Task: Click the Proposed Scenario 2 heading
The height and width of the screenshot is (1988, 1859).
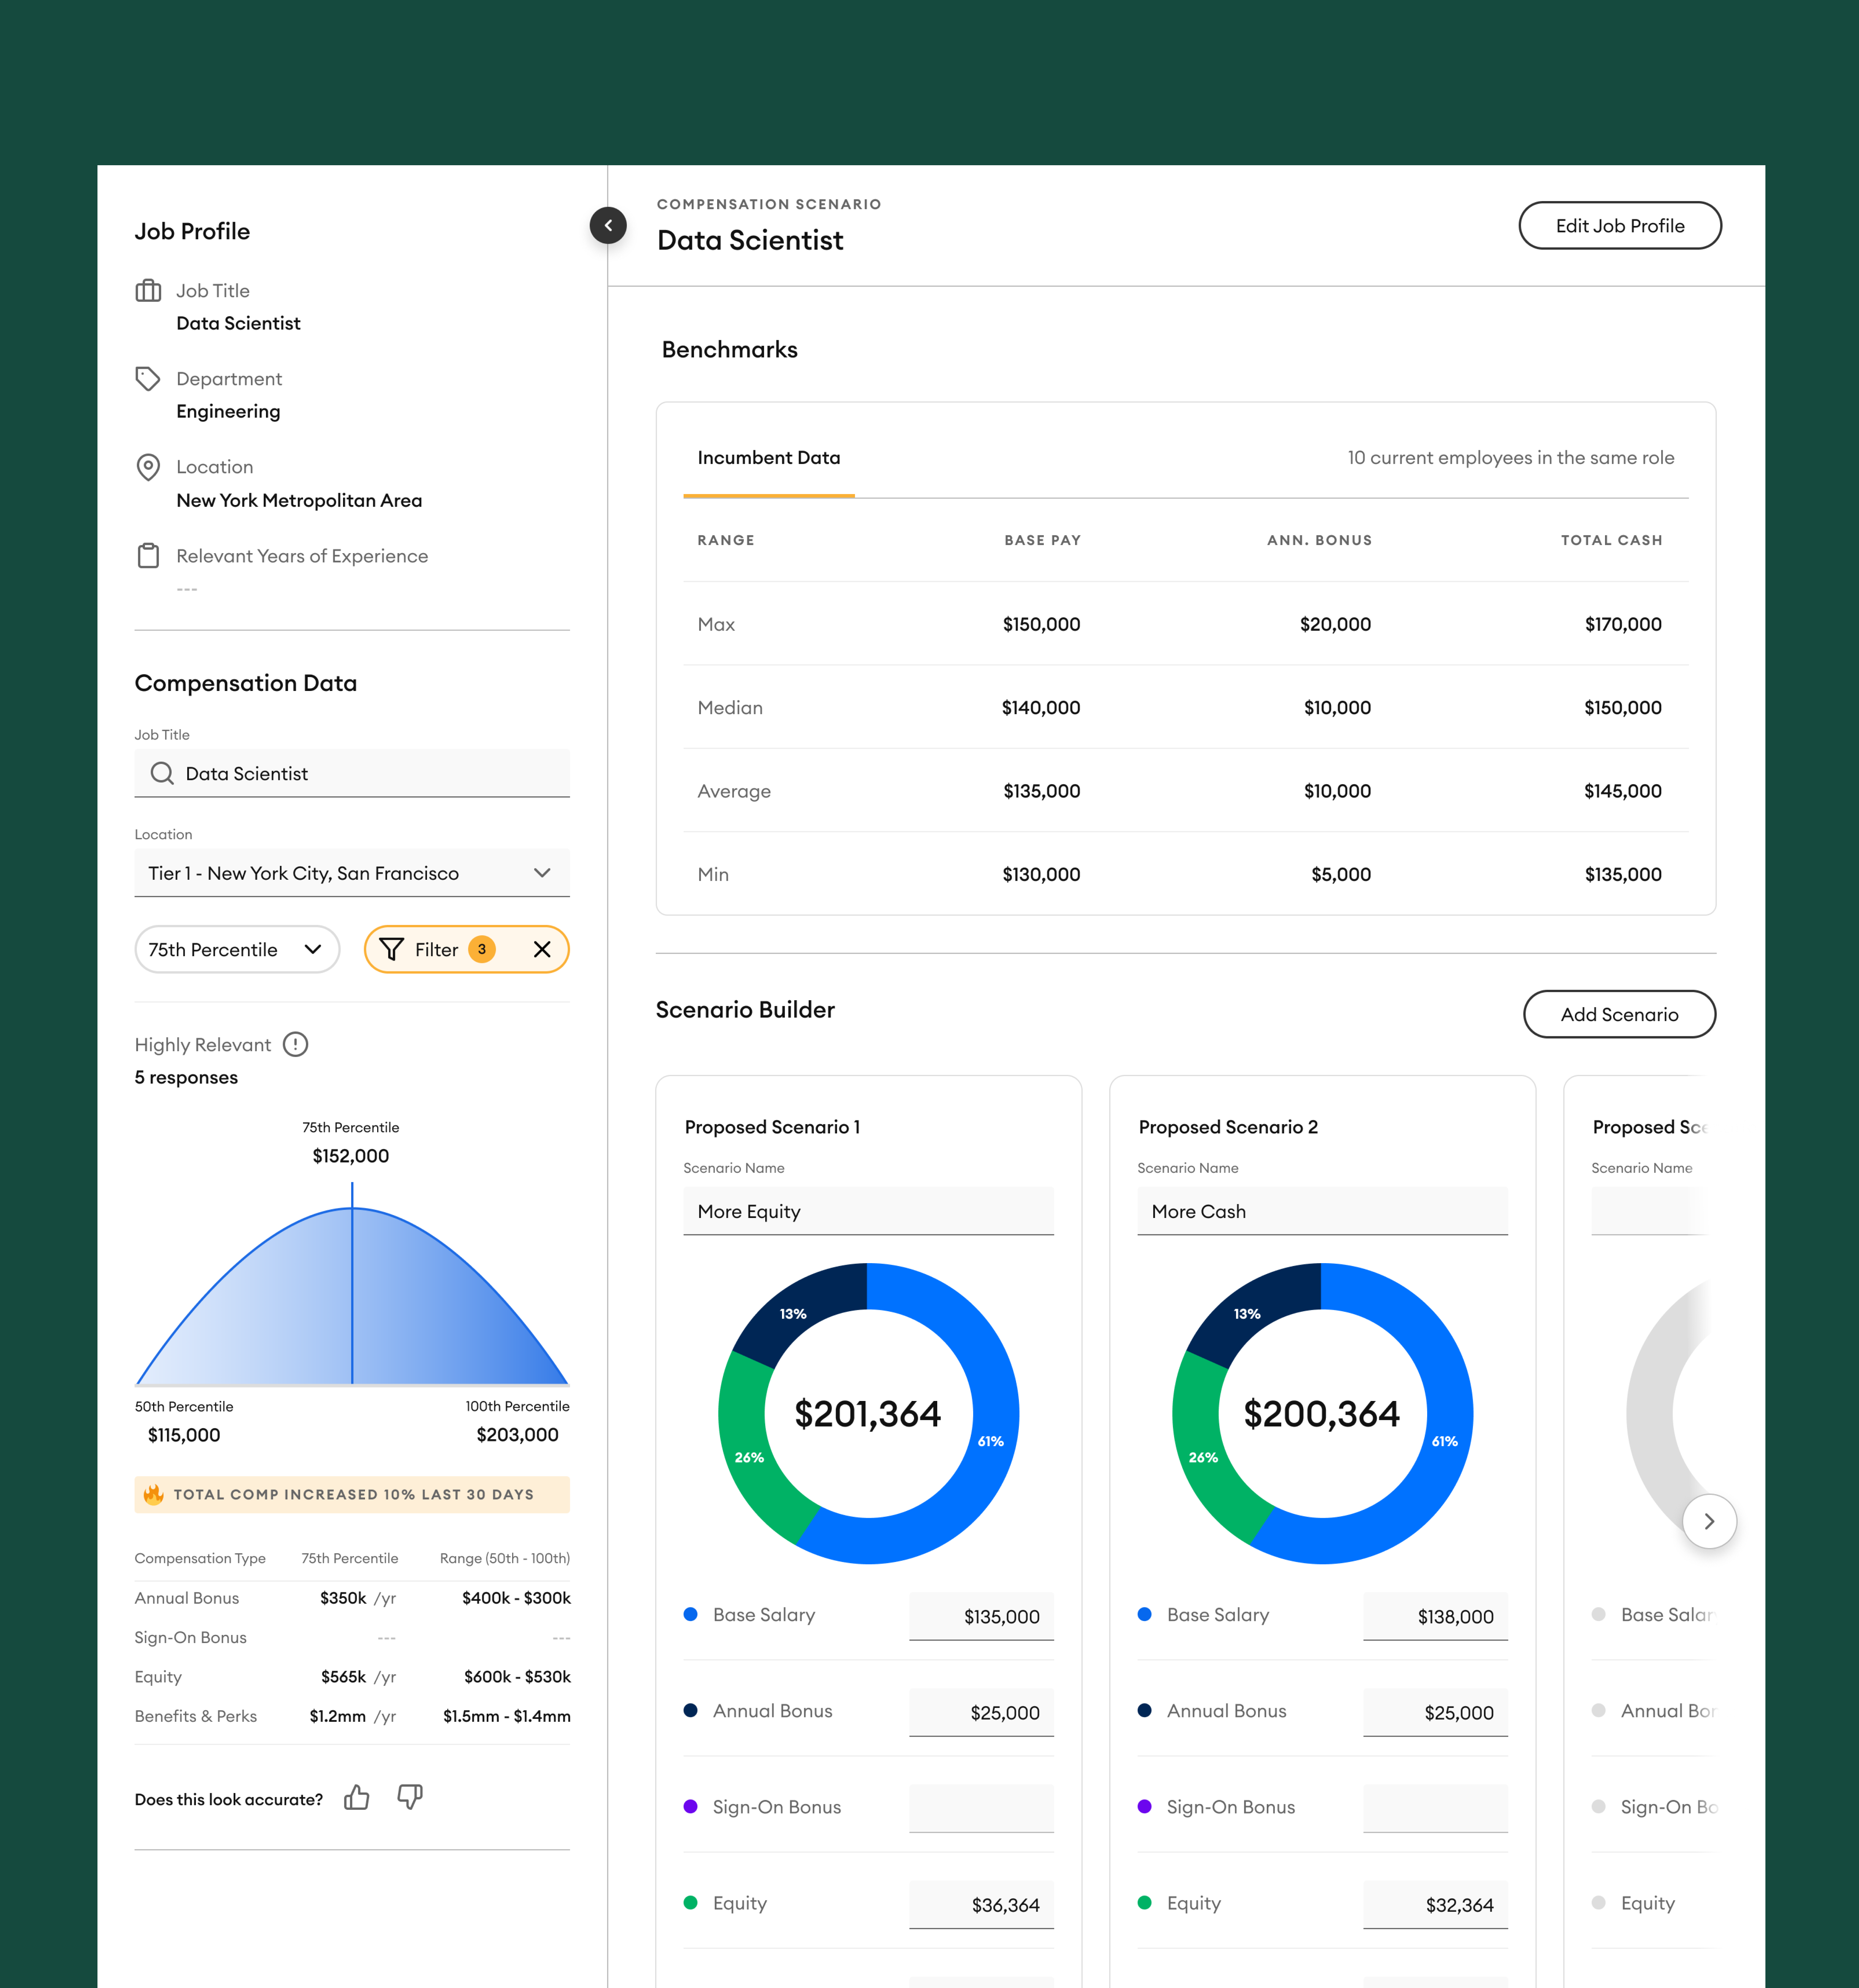Action: tap(1228, 1127)
